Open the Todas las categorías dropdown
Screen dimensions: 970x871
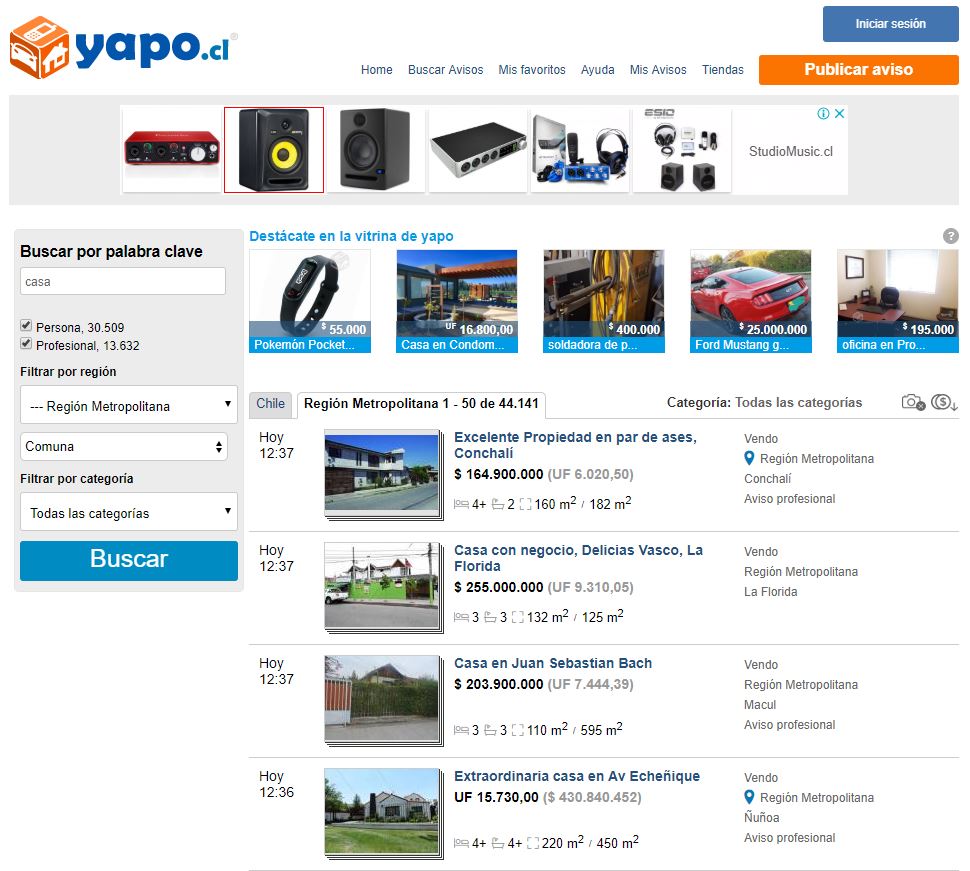tap(129, 512)
